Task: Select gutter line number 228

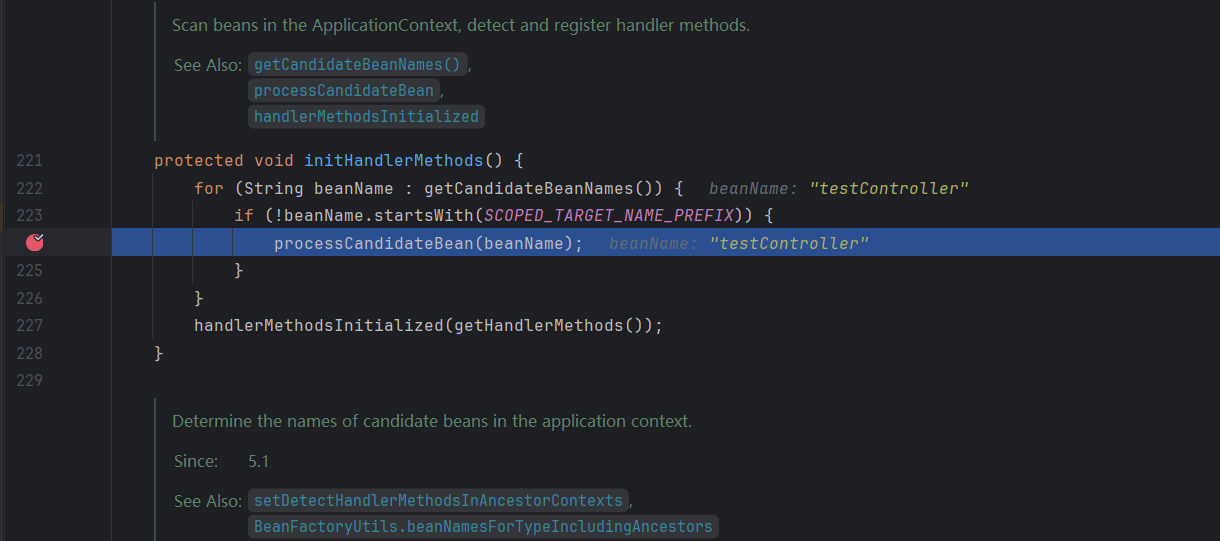Action: 30,353
